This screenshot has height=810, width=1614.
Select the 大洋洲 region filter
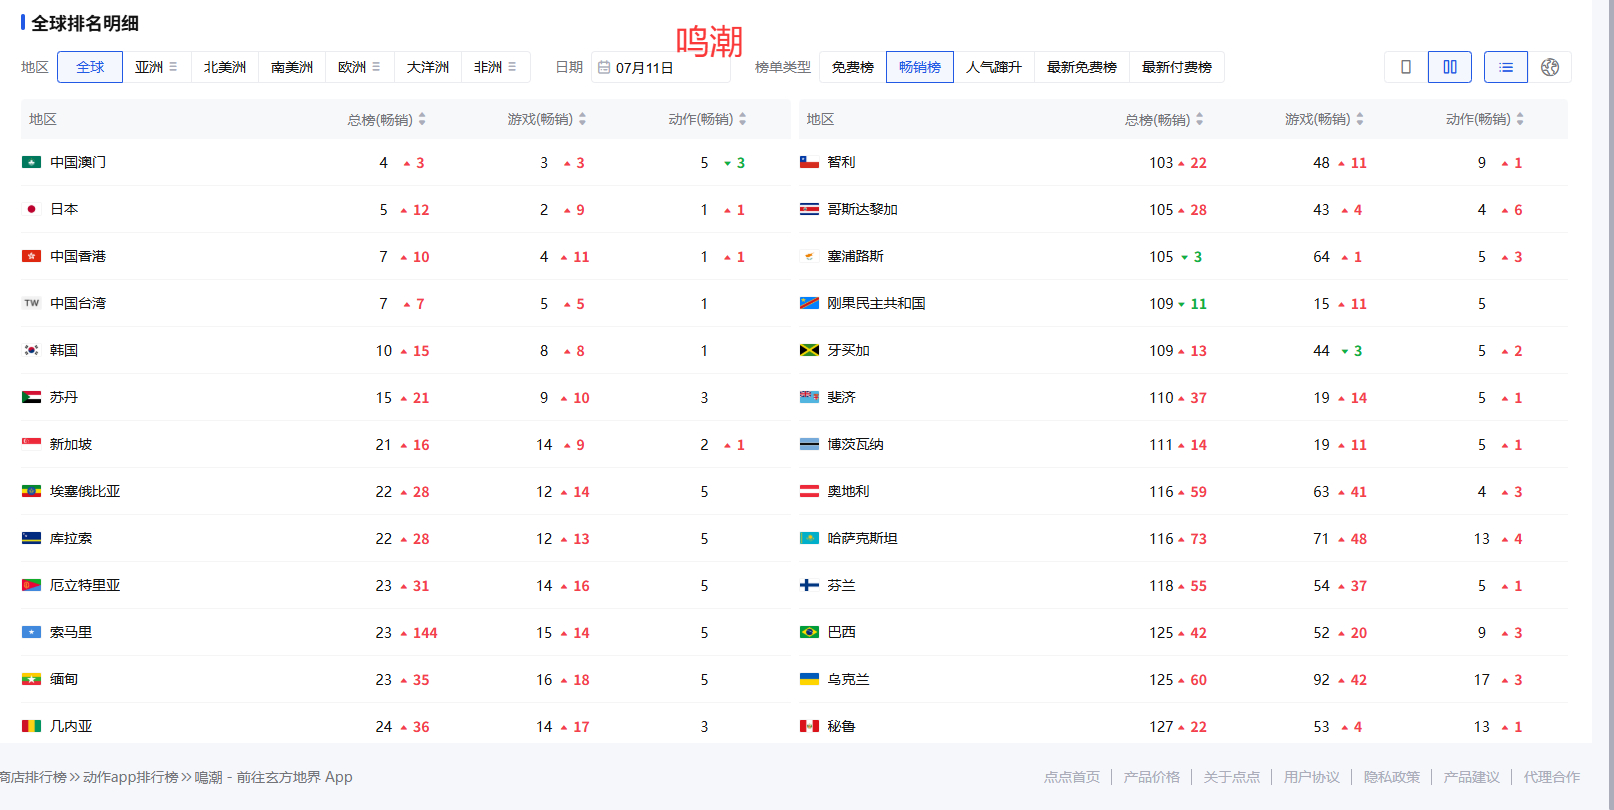(428, 67)
